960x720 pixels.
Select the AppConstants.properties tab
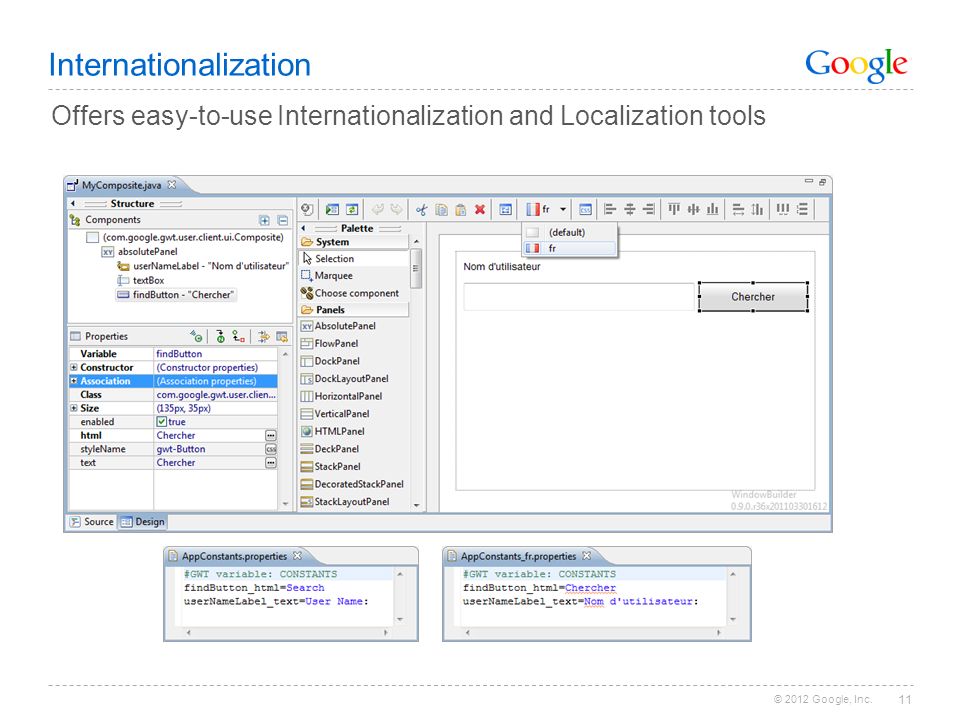click(x=235, y=556)
